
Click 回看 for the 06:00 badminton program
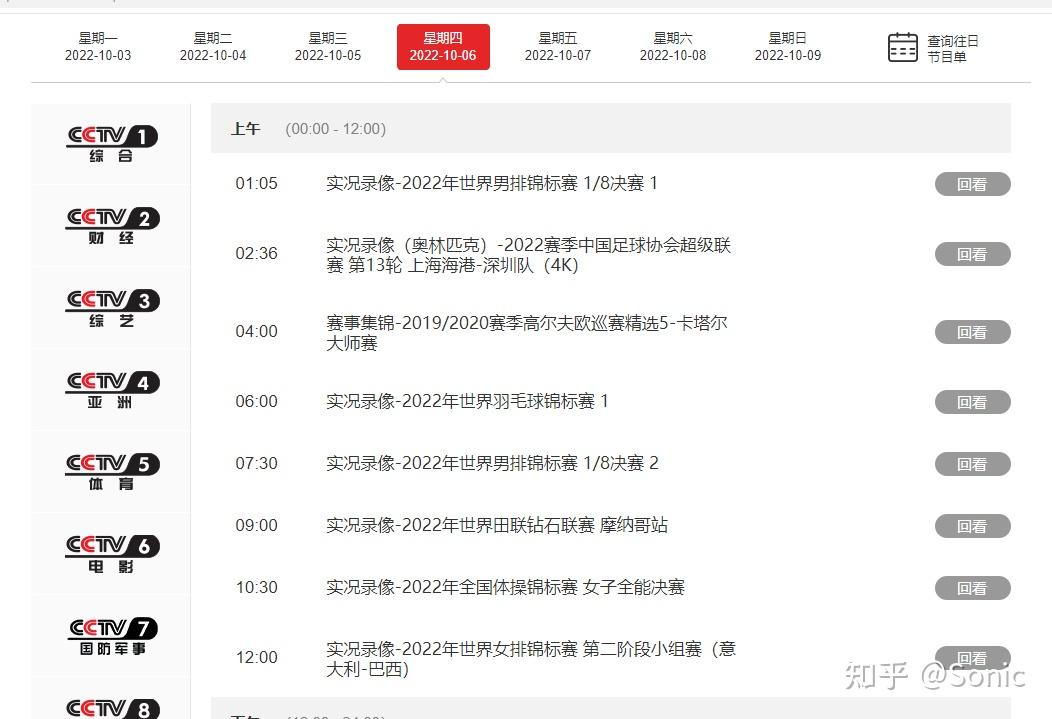click(x=972, y=402)
